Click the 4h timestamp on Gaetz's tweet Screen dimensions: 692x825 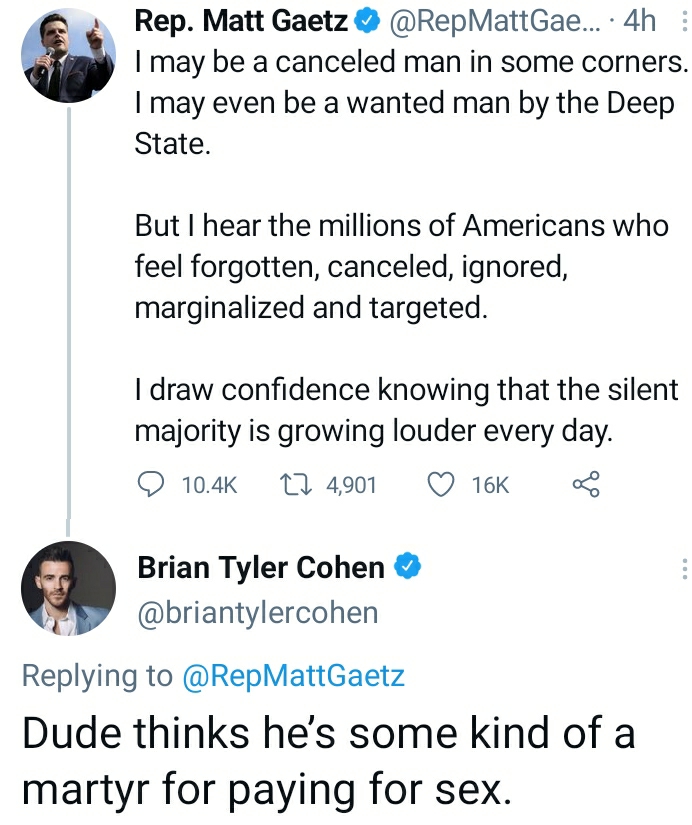coord(638,19)
